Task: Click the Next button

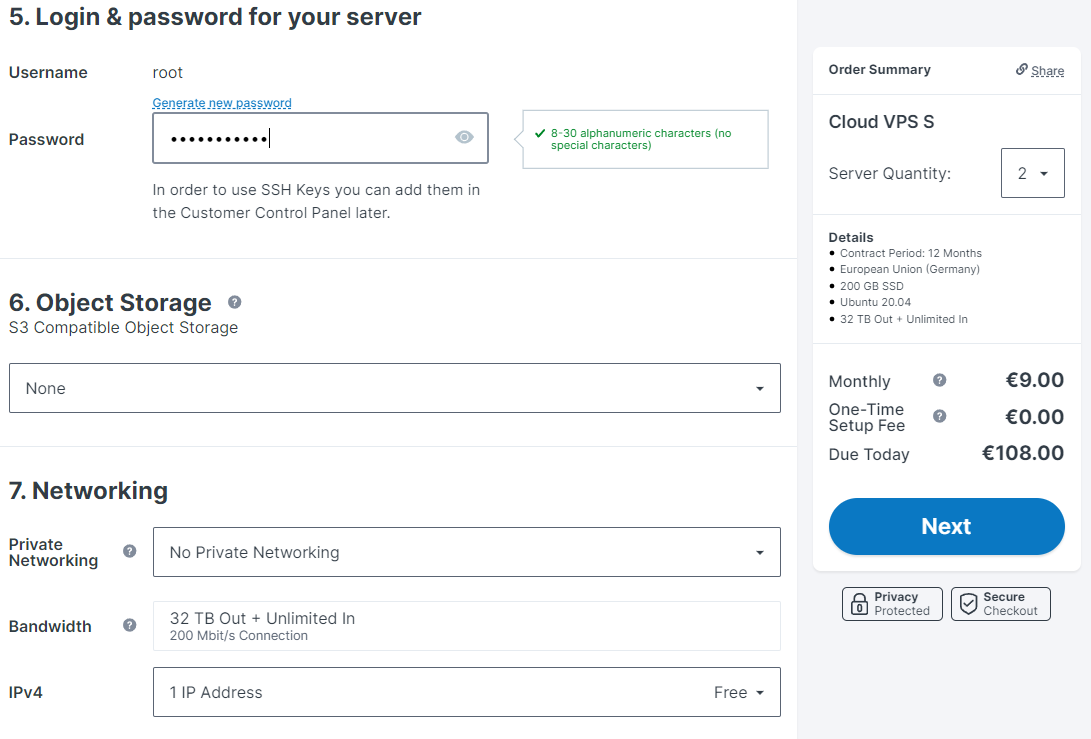Action: [946, 526]
